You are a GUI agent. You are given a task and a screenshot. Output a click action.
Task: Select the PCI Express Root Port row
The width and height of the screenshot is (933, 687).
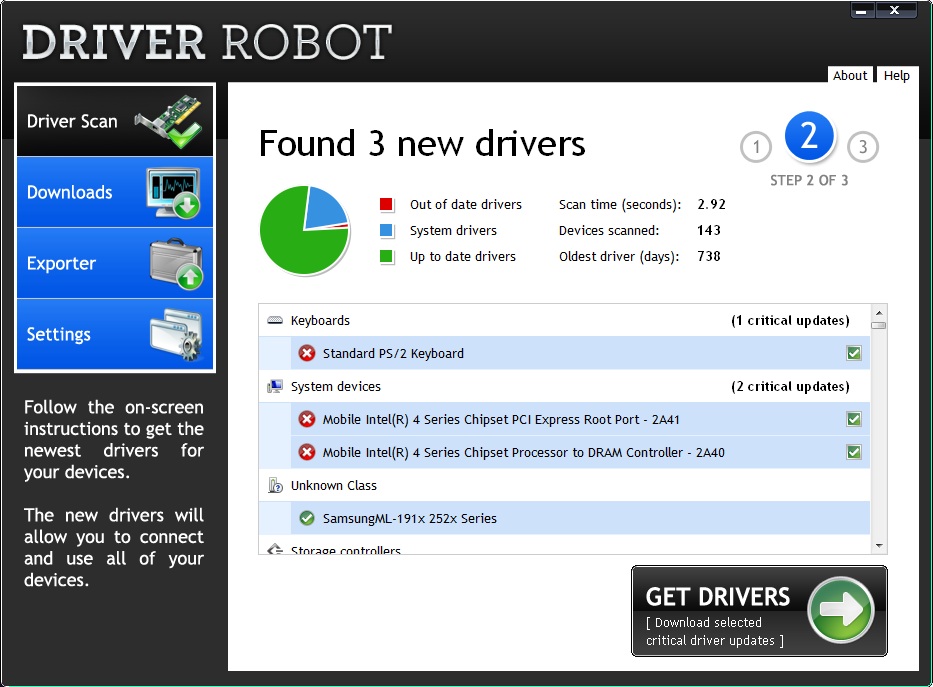pyautogui.click(x=564, y=419)
